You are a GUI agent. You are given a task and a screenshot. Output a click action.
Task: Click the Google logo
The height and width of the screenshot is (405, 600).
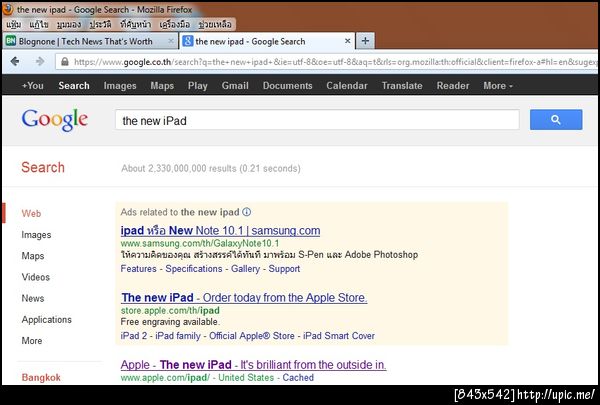coord(55,120)
